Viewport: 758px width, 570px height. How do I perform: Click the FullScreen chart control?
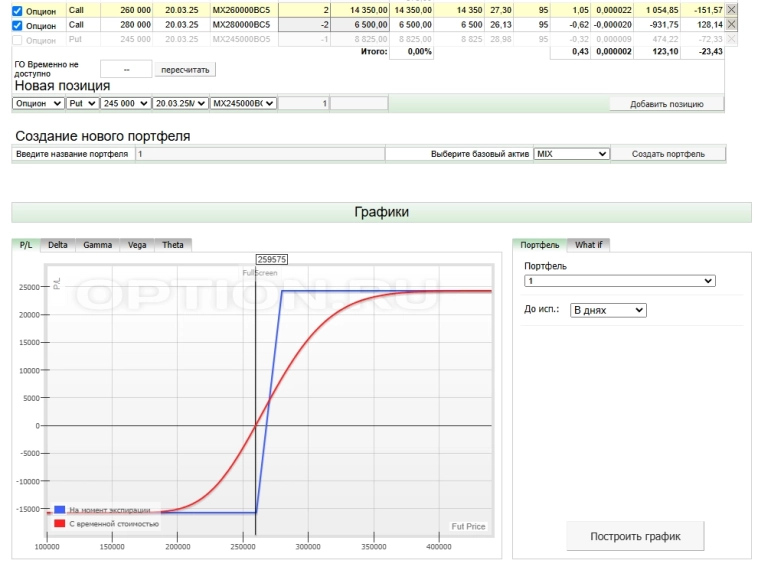(258, 273)
